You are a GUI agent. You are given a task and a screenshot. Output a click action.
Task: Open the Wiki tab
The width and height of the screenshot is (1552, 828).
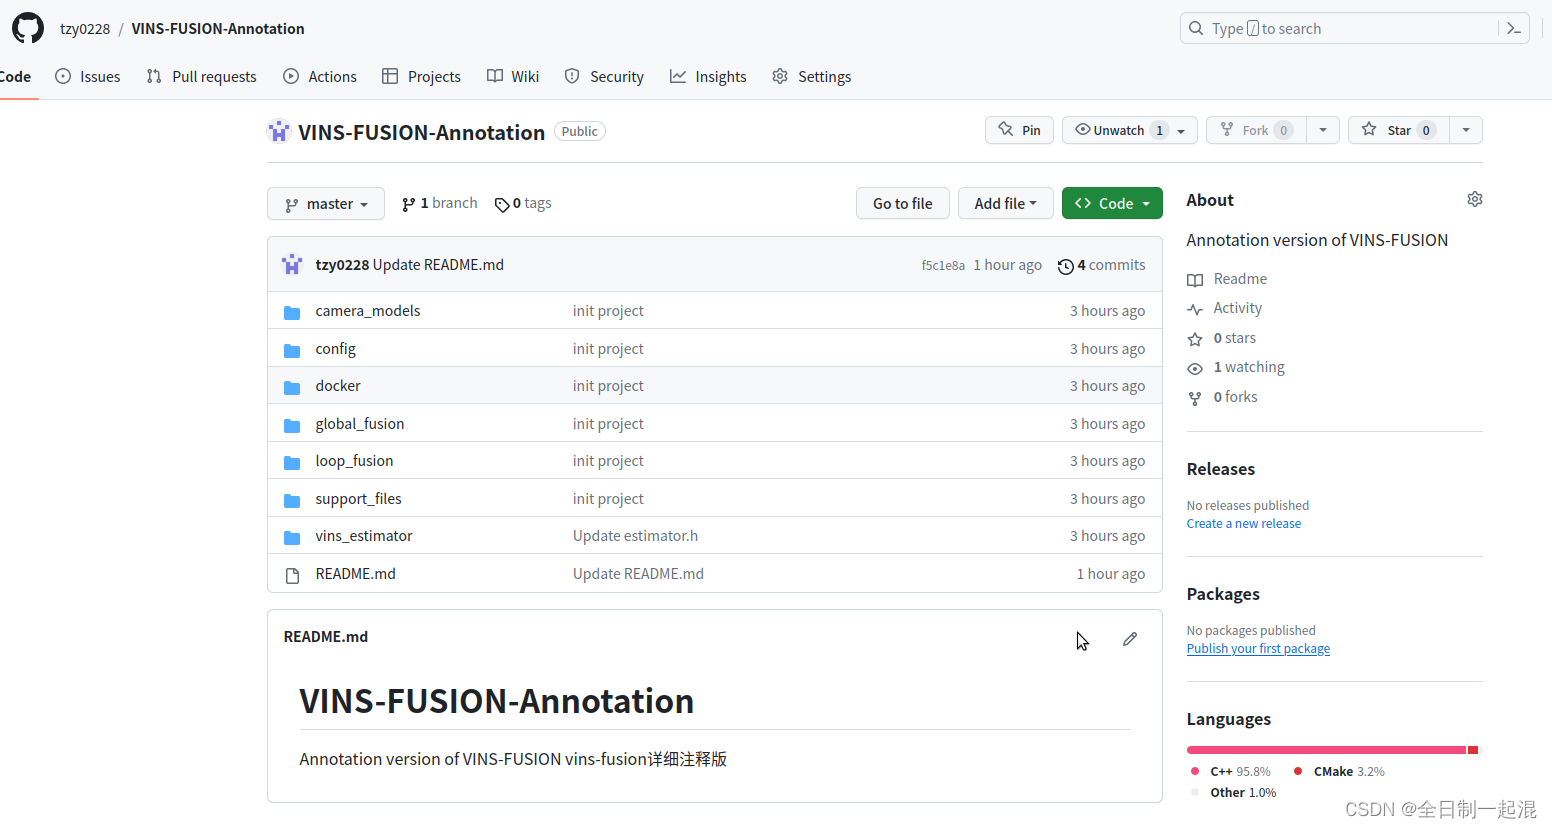[x=513, y=77]
